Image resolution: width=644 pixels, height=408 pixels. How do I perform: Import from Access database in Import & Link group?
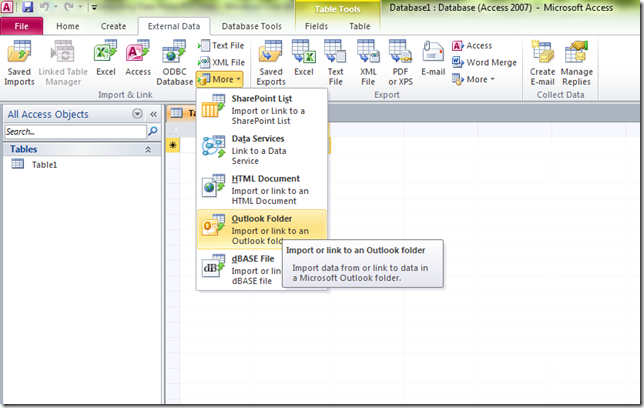pyautogui.click(x=138, y=58)
